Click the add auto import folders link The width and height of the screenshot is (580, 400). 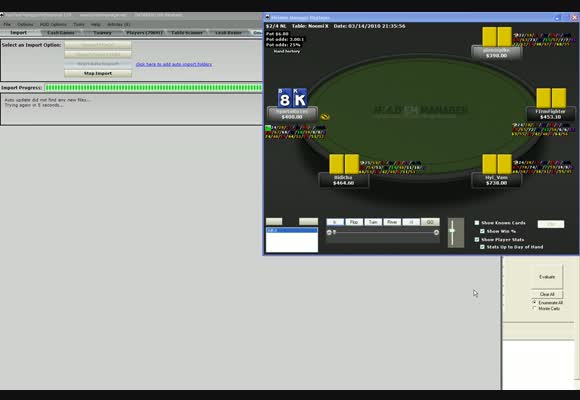(174, 64)
